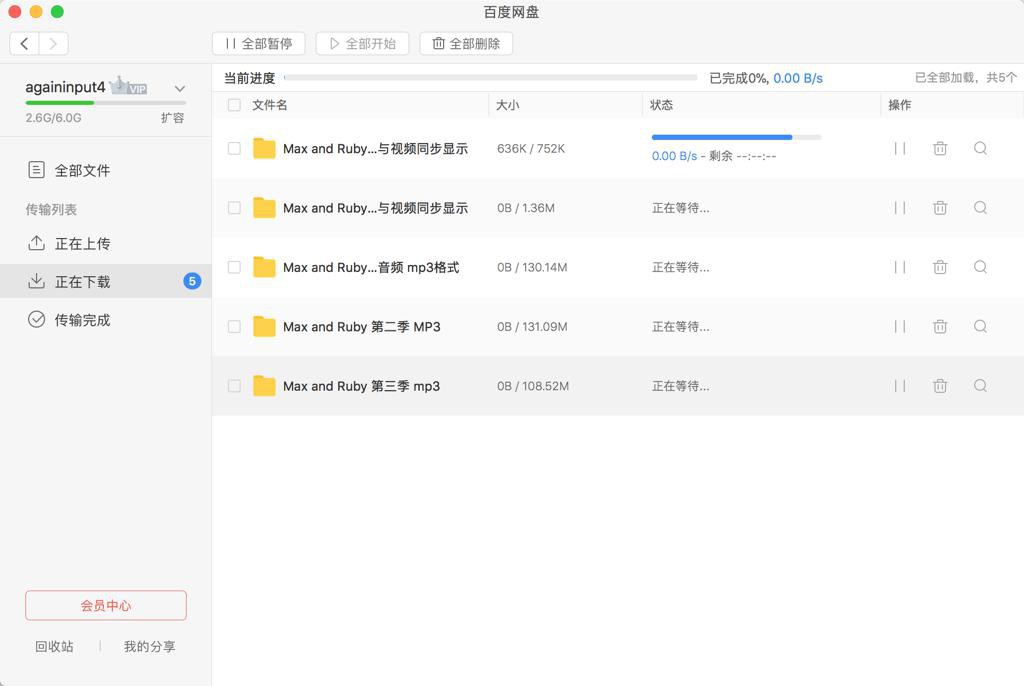Open the 正在下载 list
This screenshot has height=686, width=1024.
pos(105,282)
